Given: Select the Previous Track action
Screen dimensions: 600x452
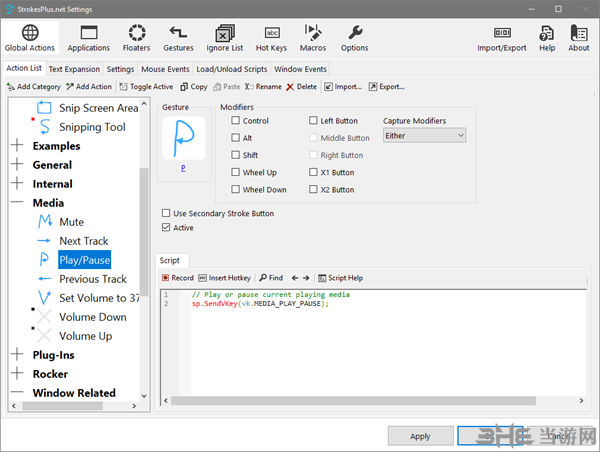Looking at the screenshot, I should tap(93, 279).
